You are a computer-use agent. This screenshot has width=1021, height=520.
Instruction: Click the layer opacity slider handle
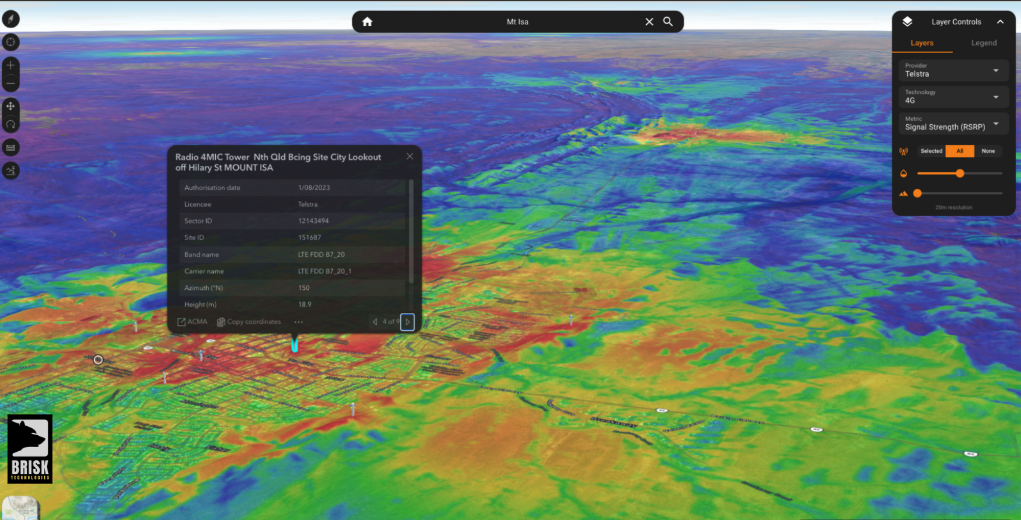tap(960, 173)
